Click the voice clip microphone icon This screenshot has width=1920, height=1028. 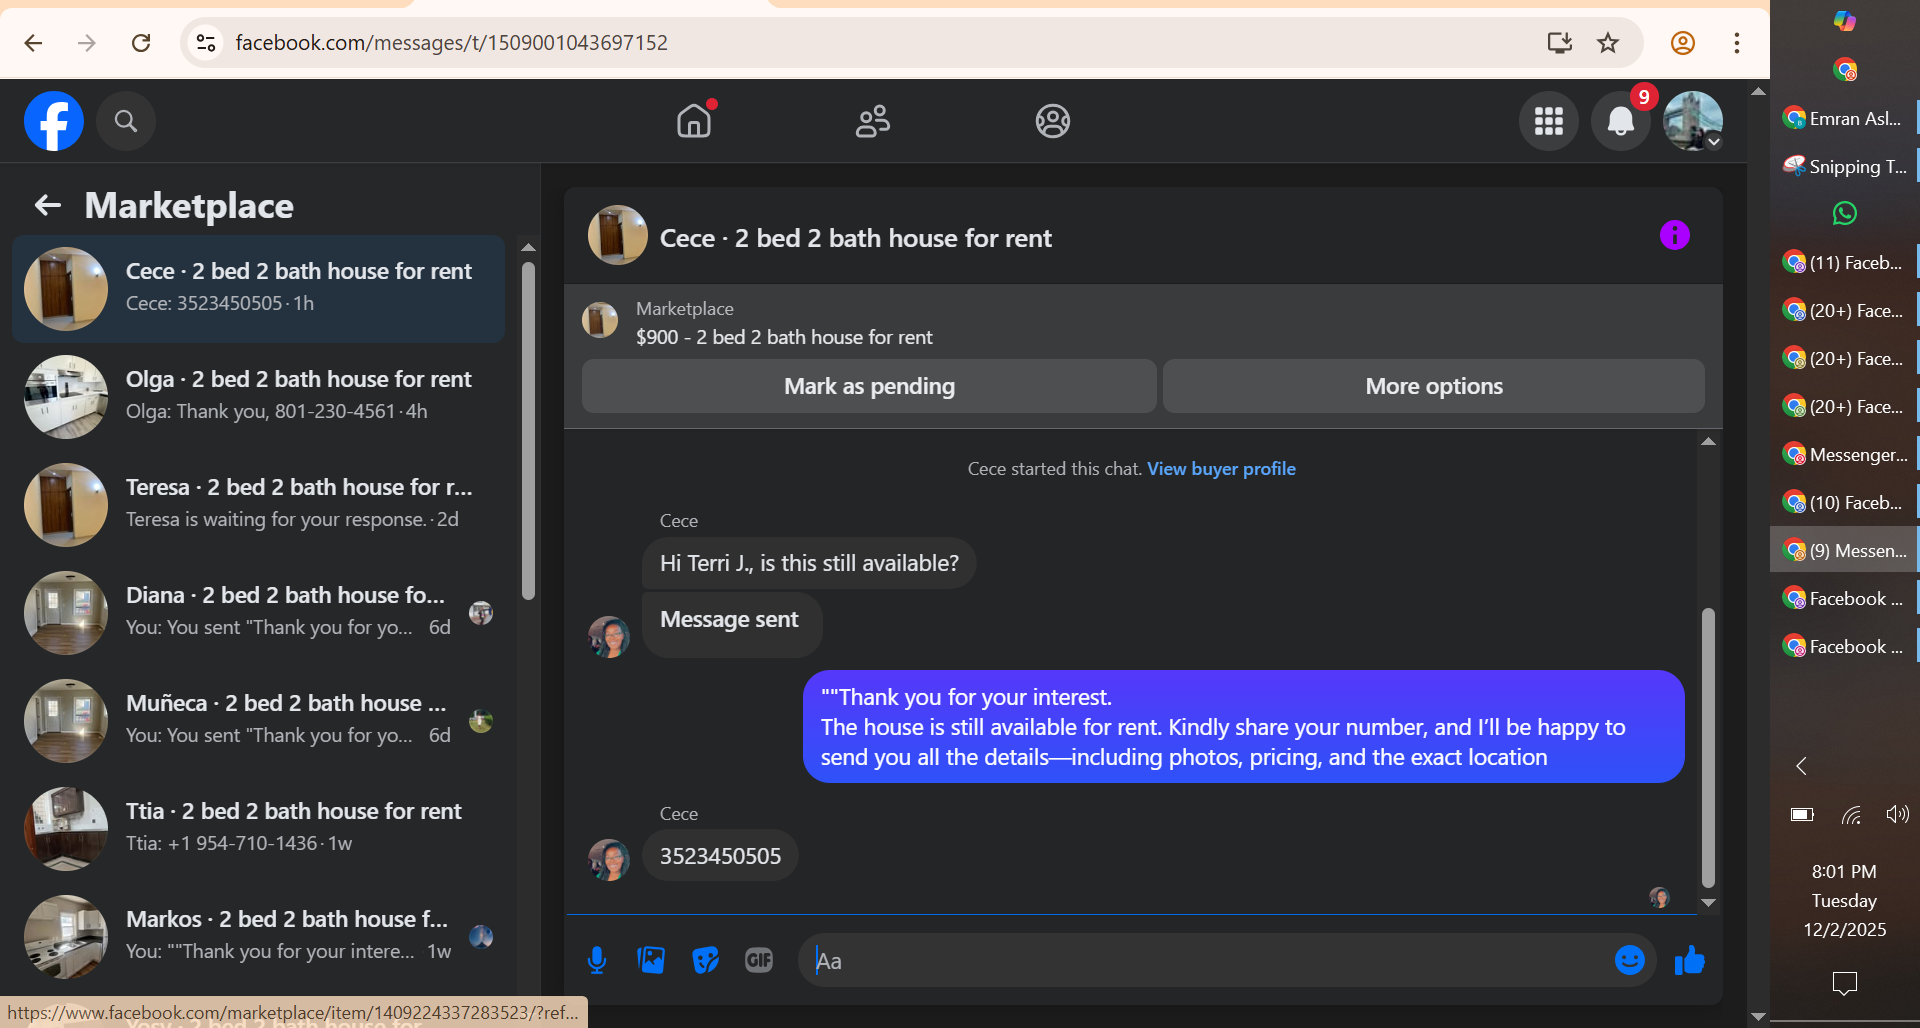[597, 960]
